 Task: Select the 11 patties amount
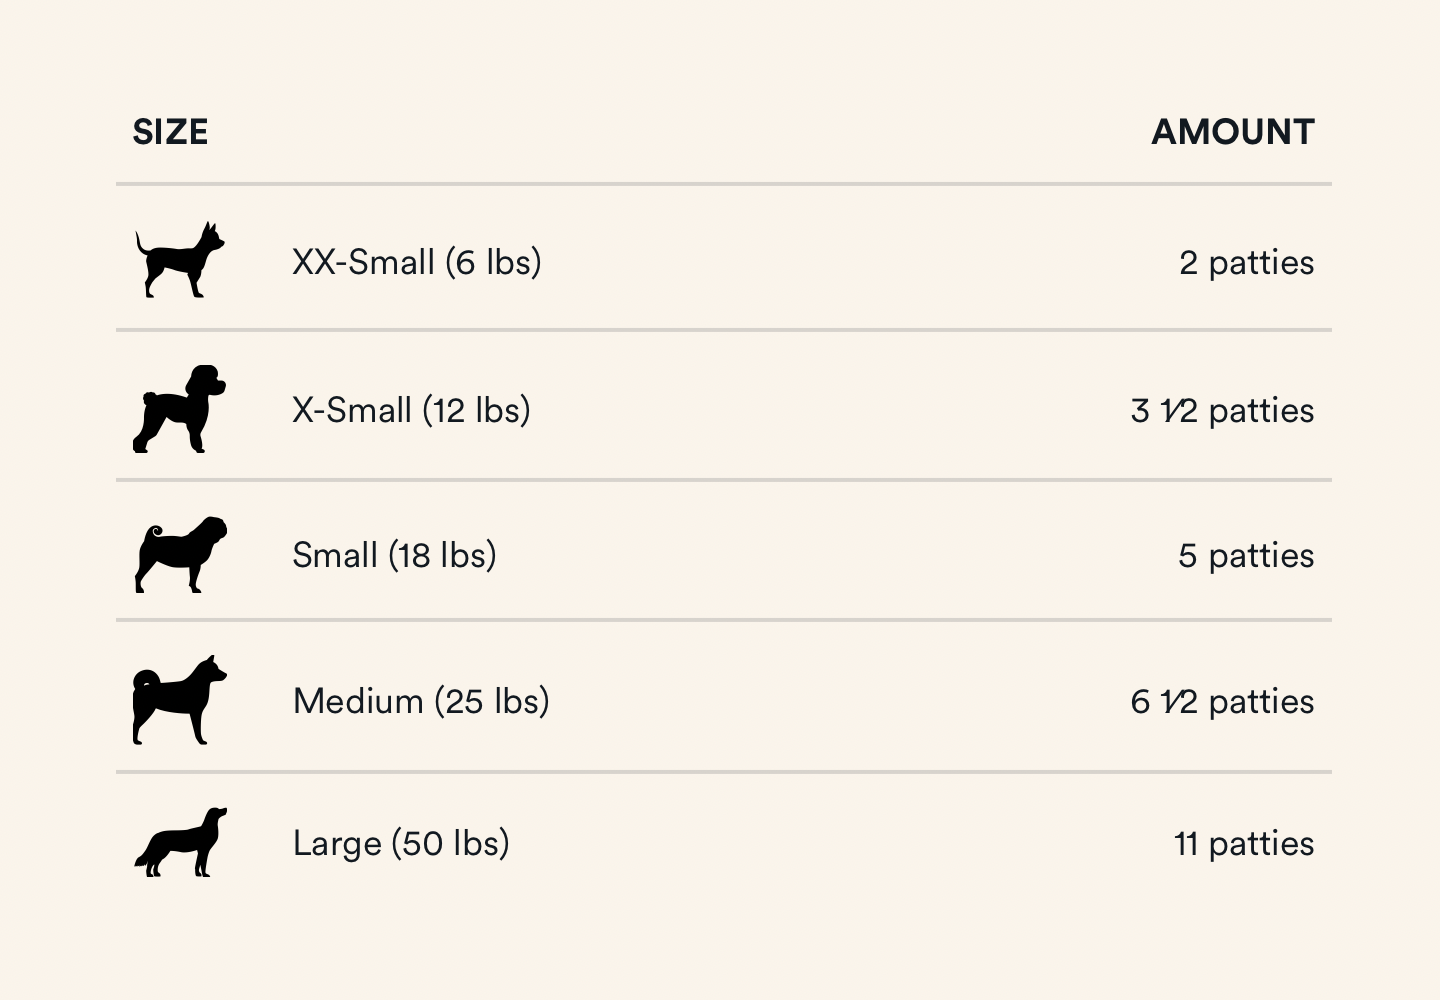(x=1244, y=844)
